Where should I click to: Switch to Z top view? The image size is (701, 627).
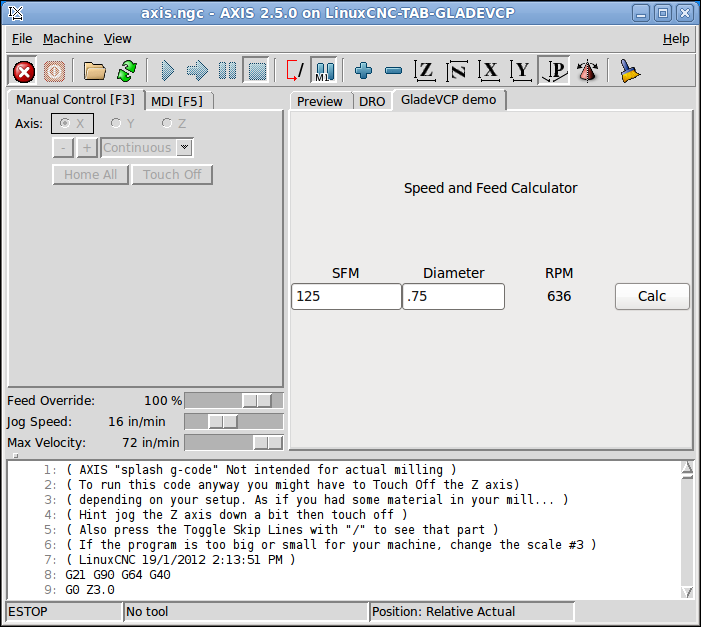click(x=425, y=71)
